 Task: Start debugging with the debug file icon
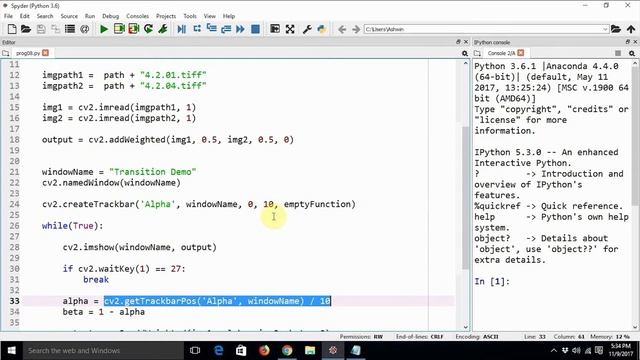(x=182, y=29)
